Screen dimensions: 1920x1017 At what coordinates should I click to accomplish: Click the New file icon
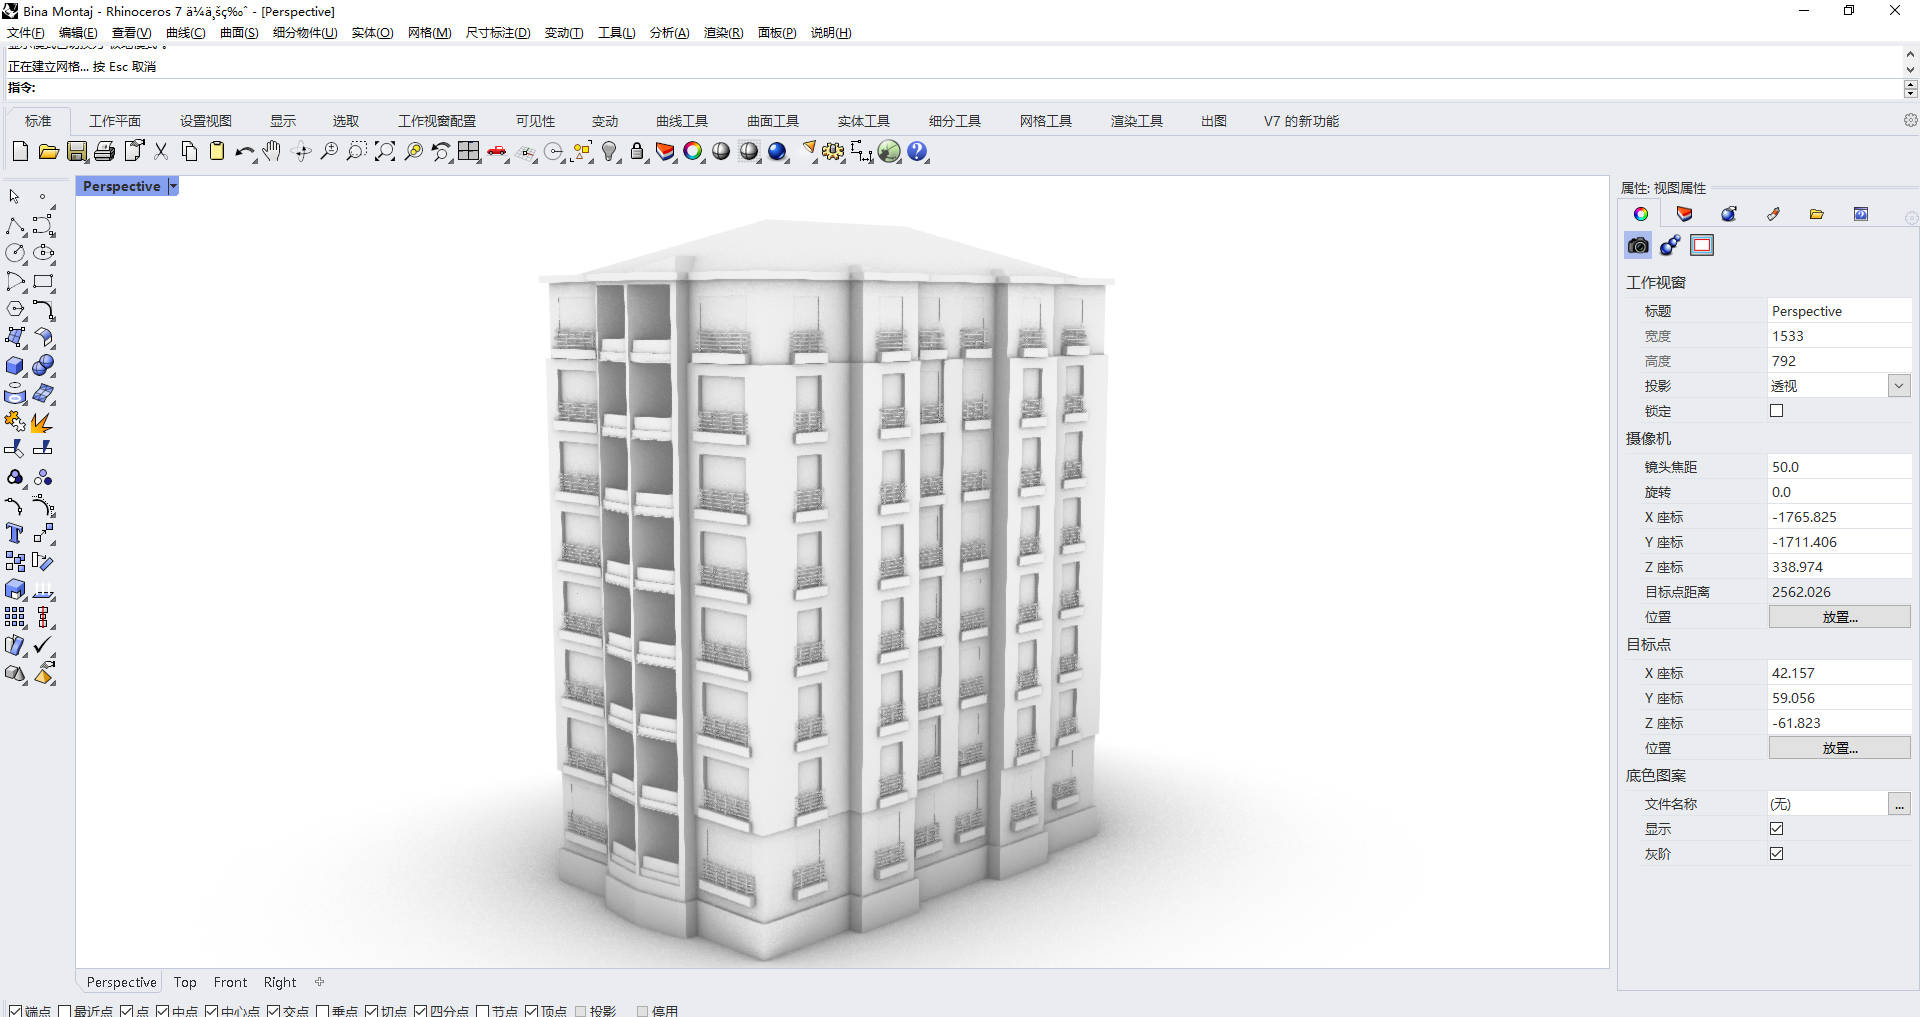[20, 151]
